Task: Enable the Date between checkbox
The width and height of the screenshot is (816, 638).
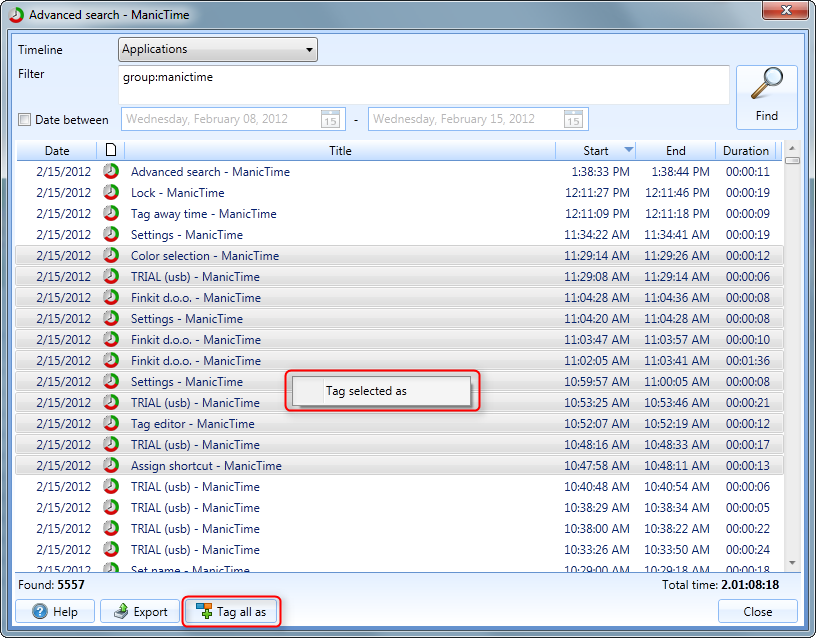Action: [24, 120]
